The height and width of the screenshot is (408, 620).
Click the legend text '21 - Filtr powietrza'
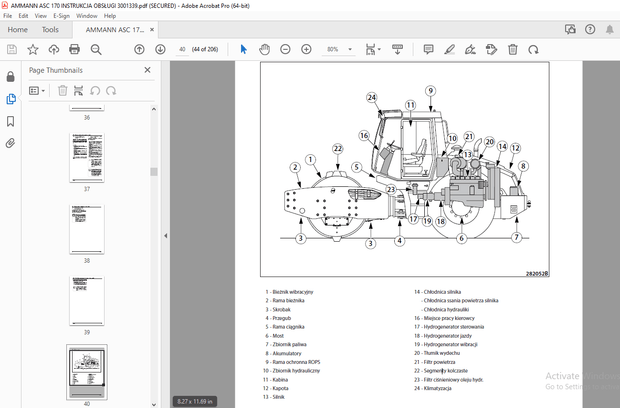pyautogui.click(x=435, y=362)
